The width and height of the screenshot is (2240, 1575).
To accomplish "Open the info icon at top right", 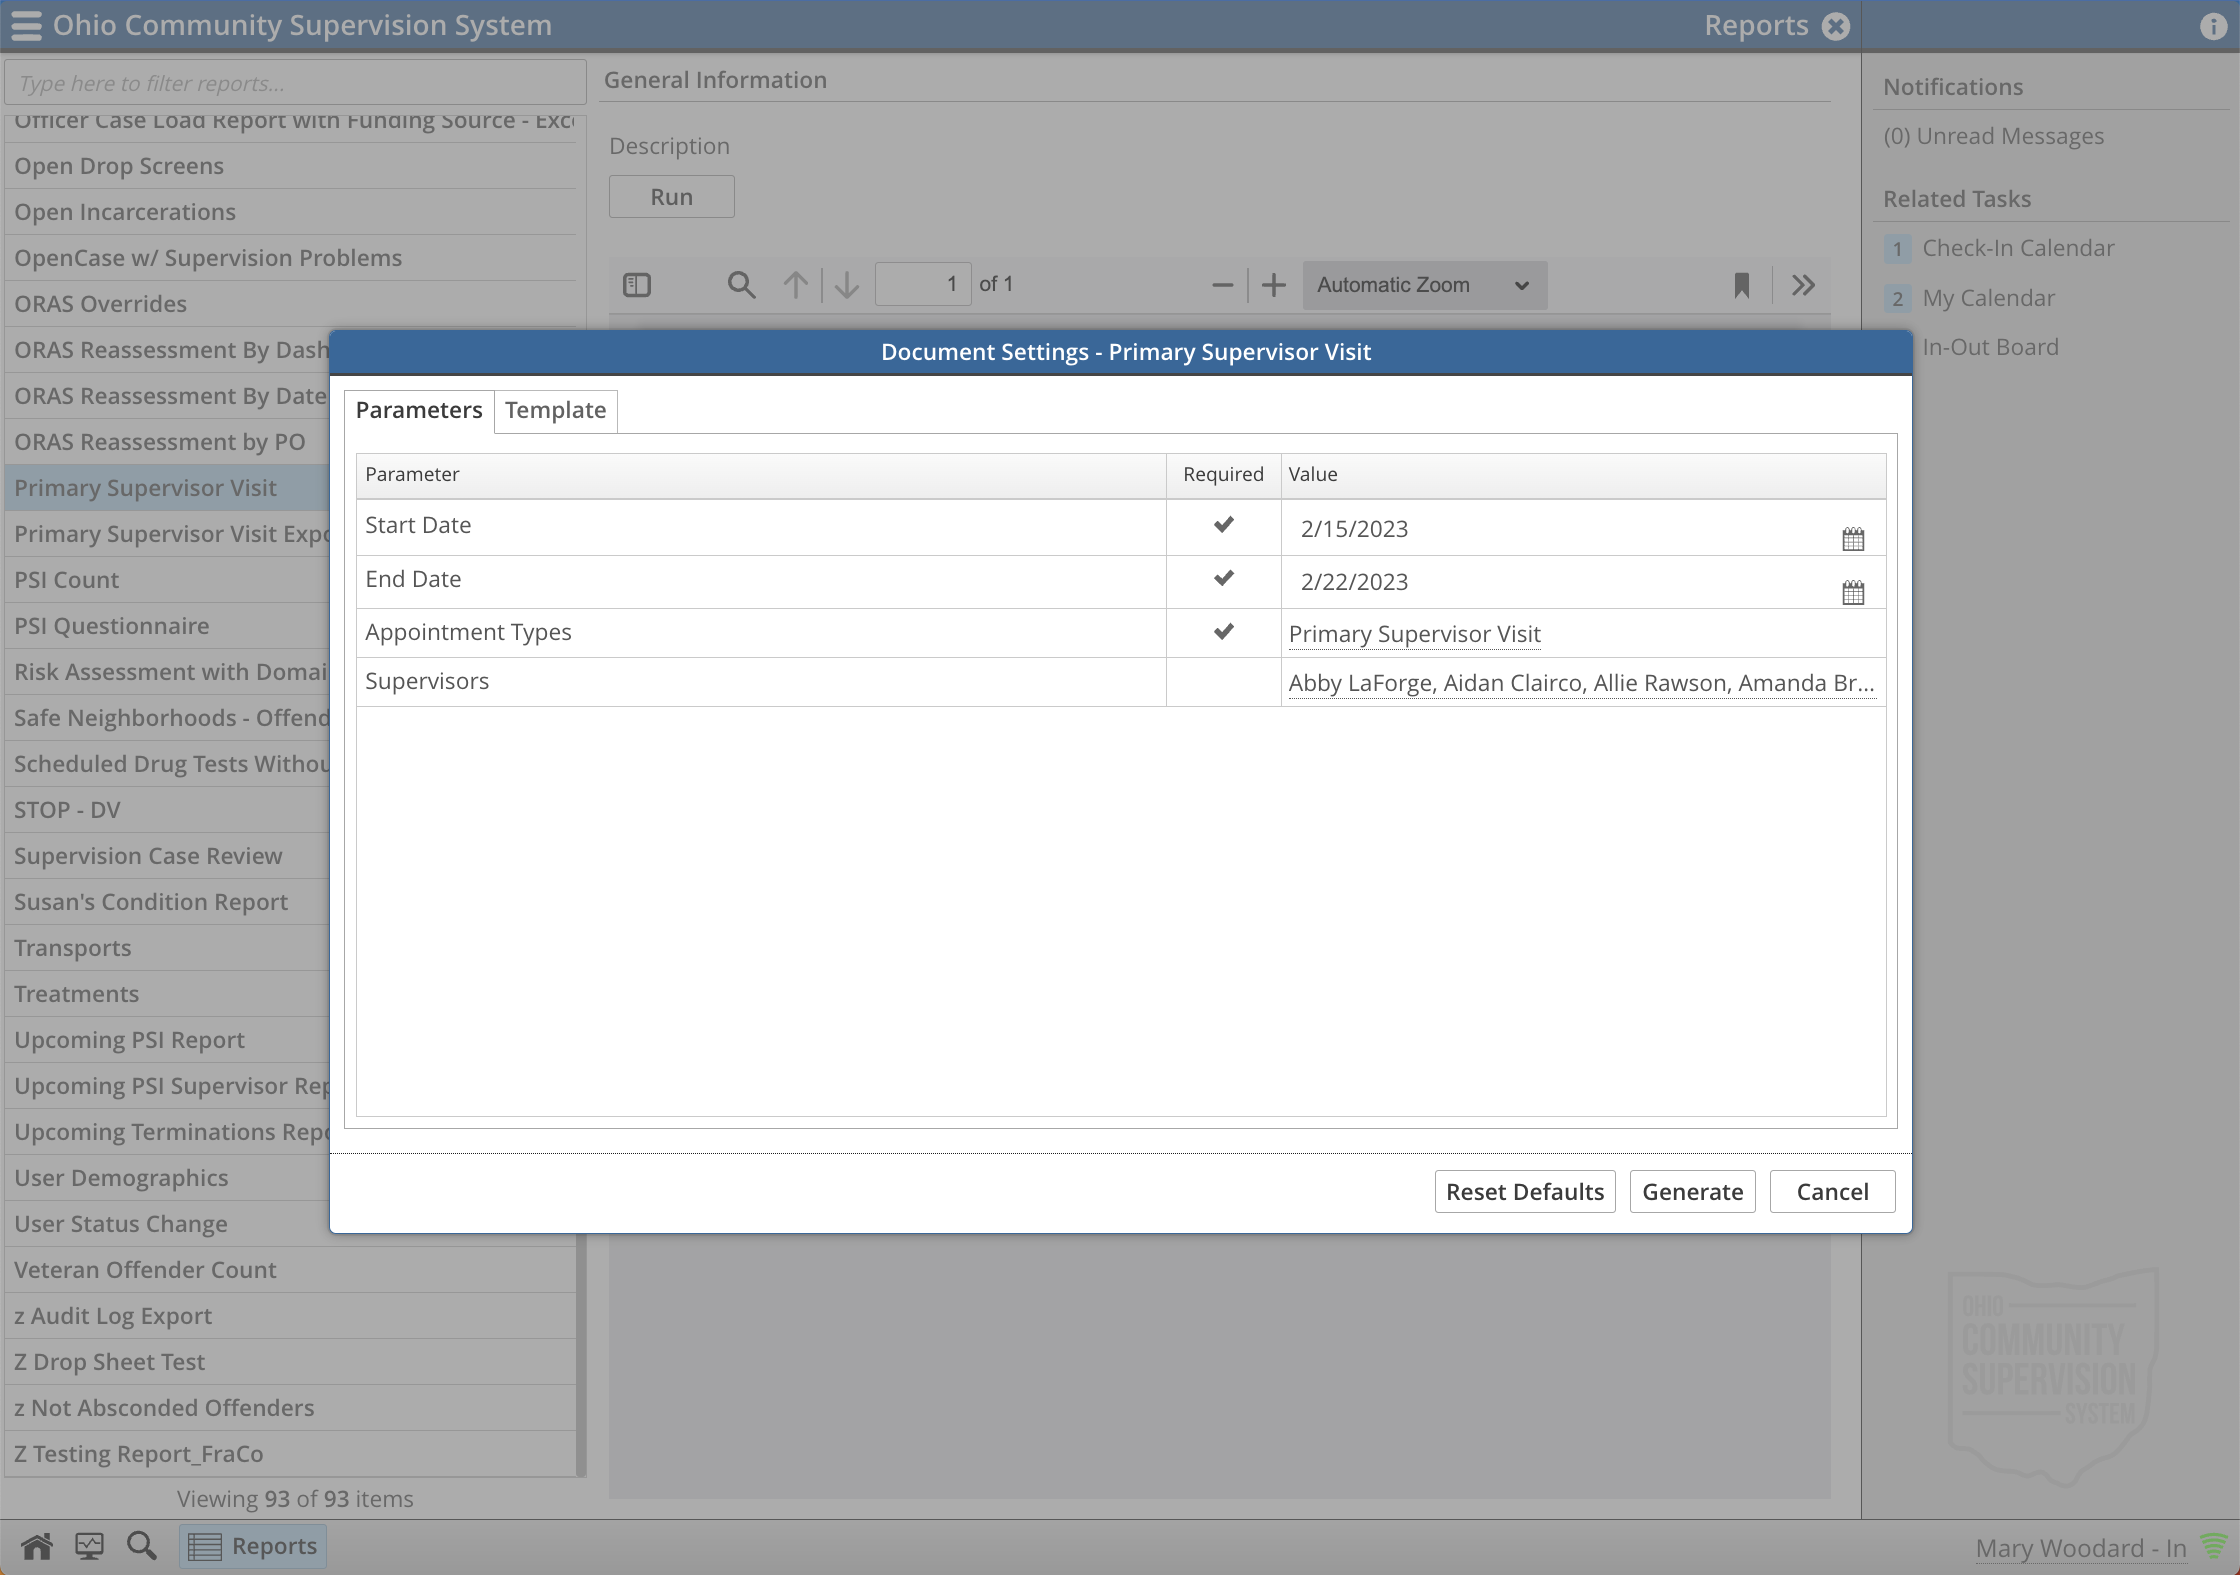I will click(2212, 25).
